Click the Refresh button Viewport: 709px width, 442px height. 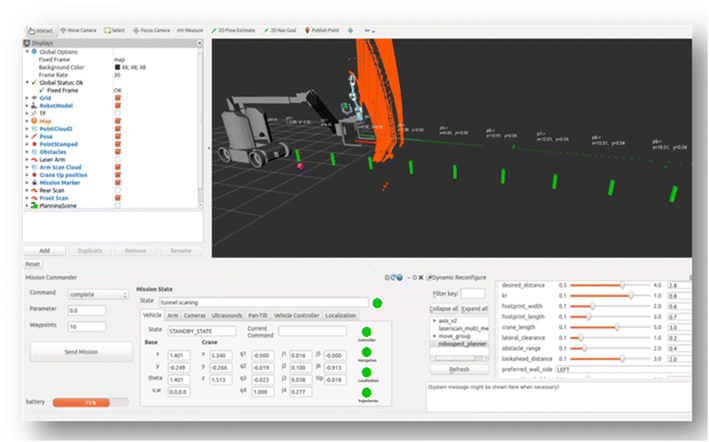coord(458,368)
